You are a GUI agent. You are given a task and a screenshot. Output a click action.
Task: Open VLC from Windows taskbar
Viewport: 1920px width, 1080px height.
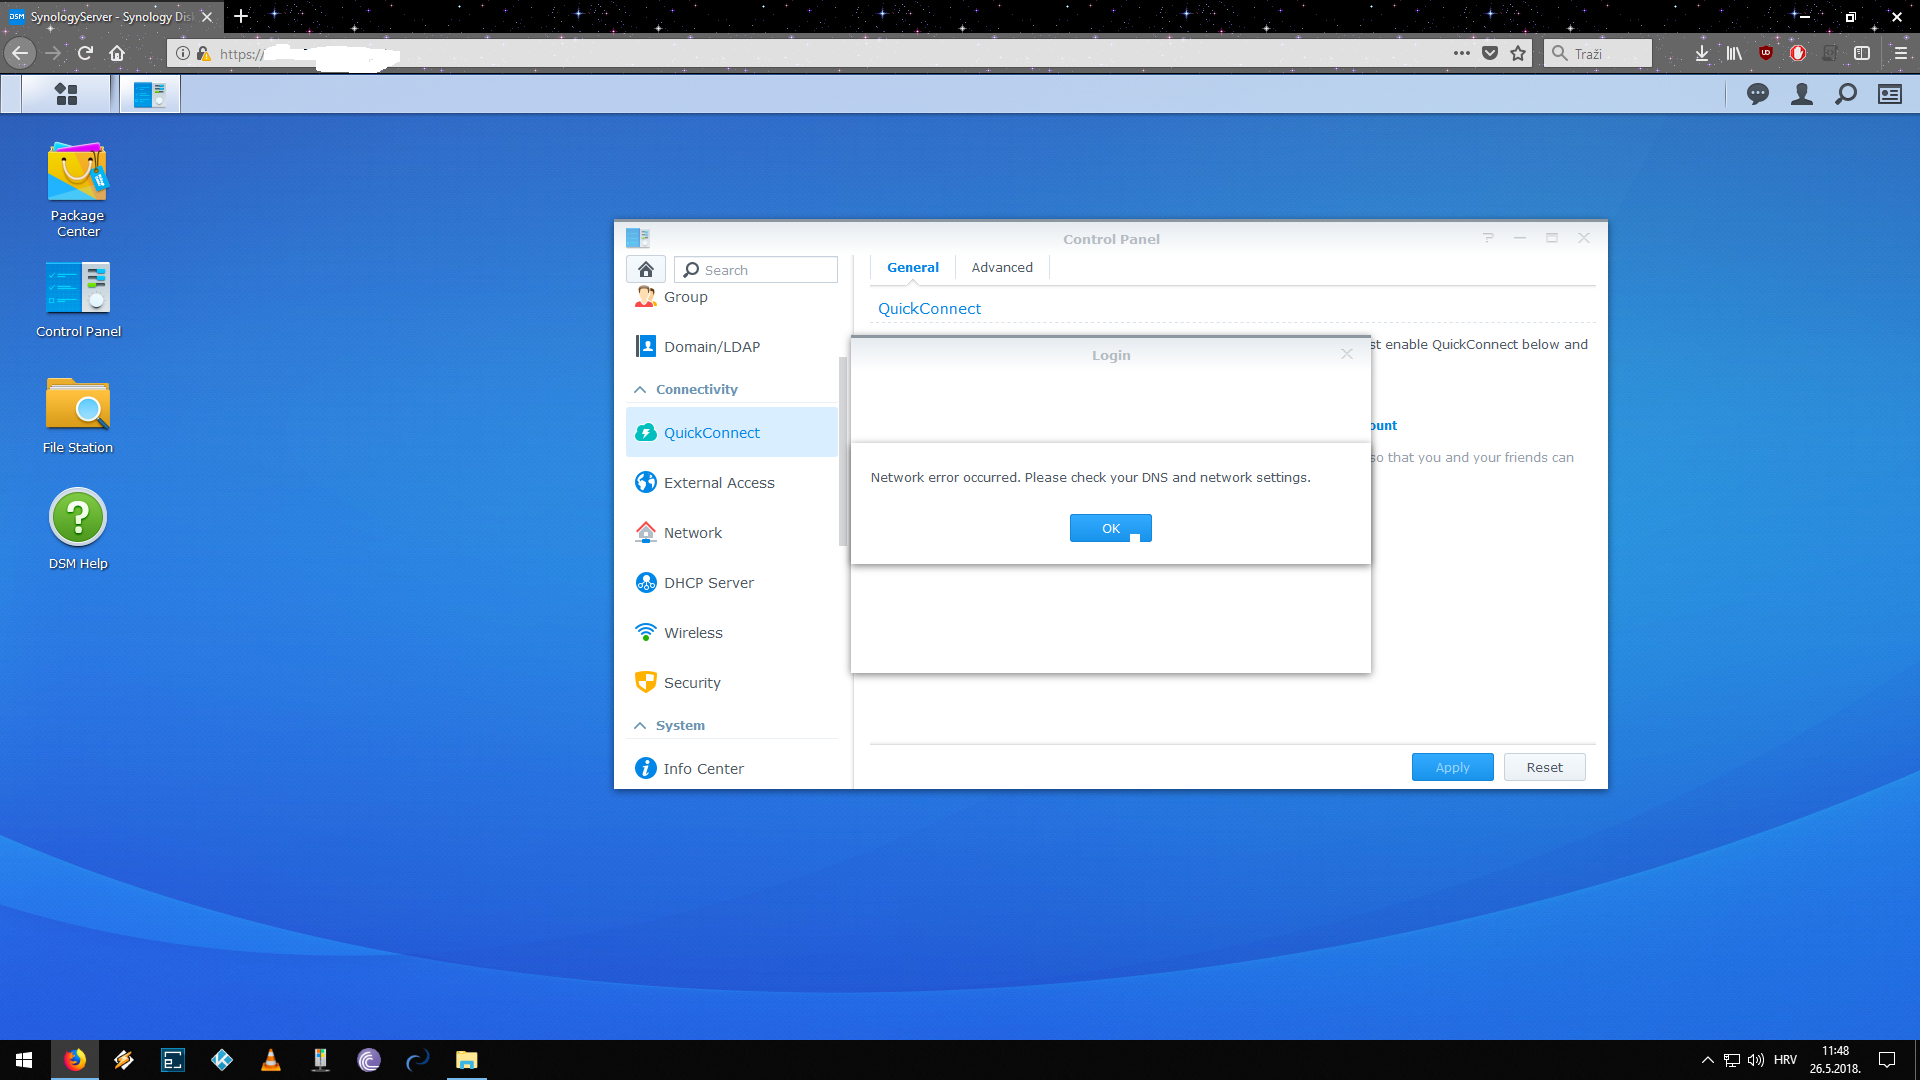click(271, 1060)
